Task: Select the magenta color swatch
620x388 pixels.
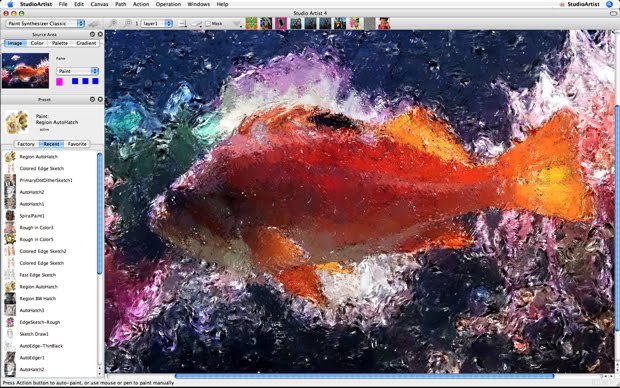Action: tap(59, 81)
